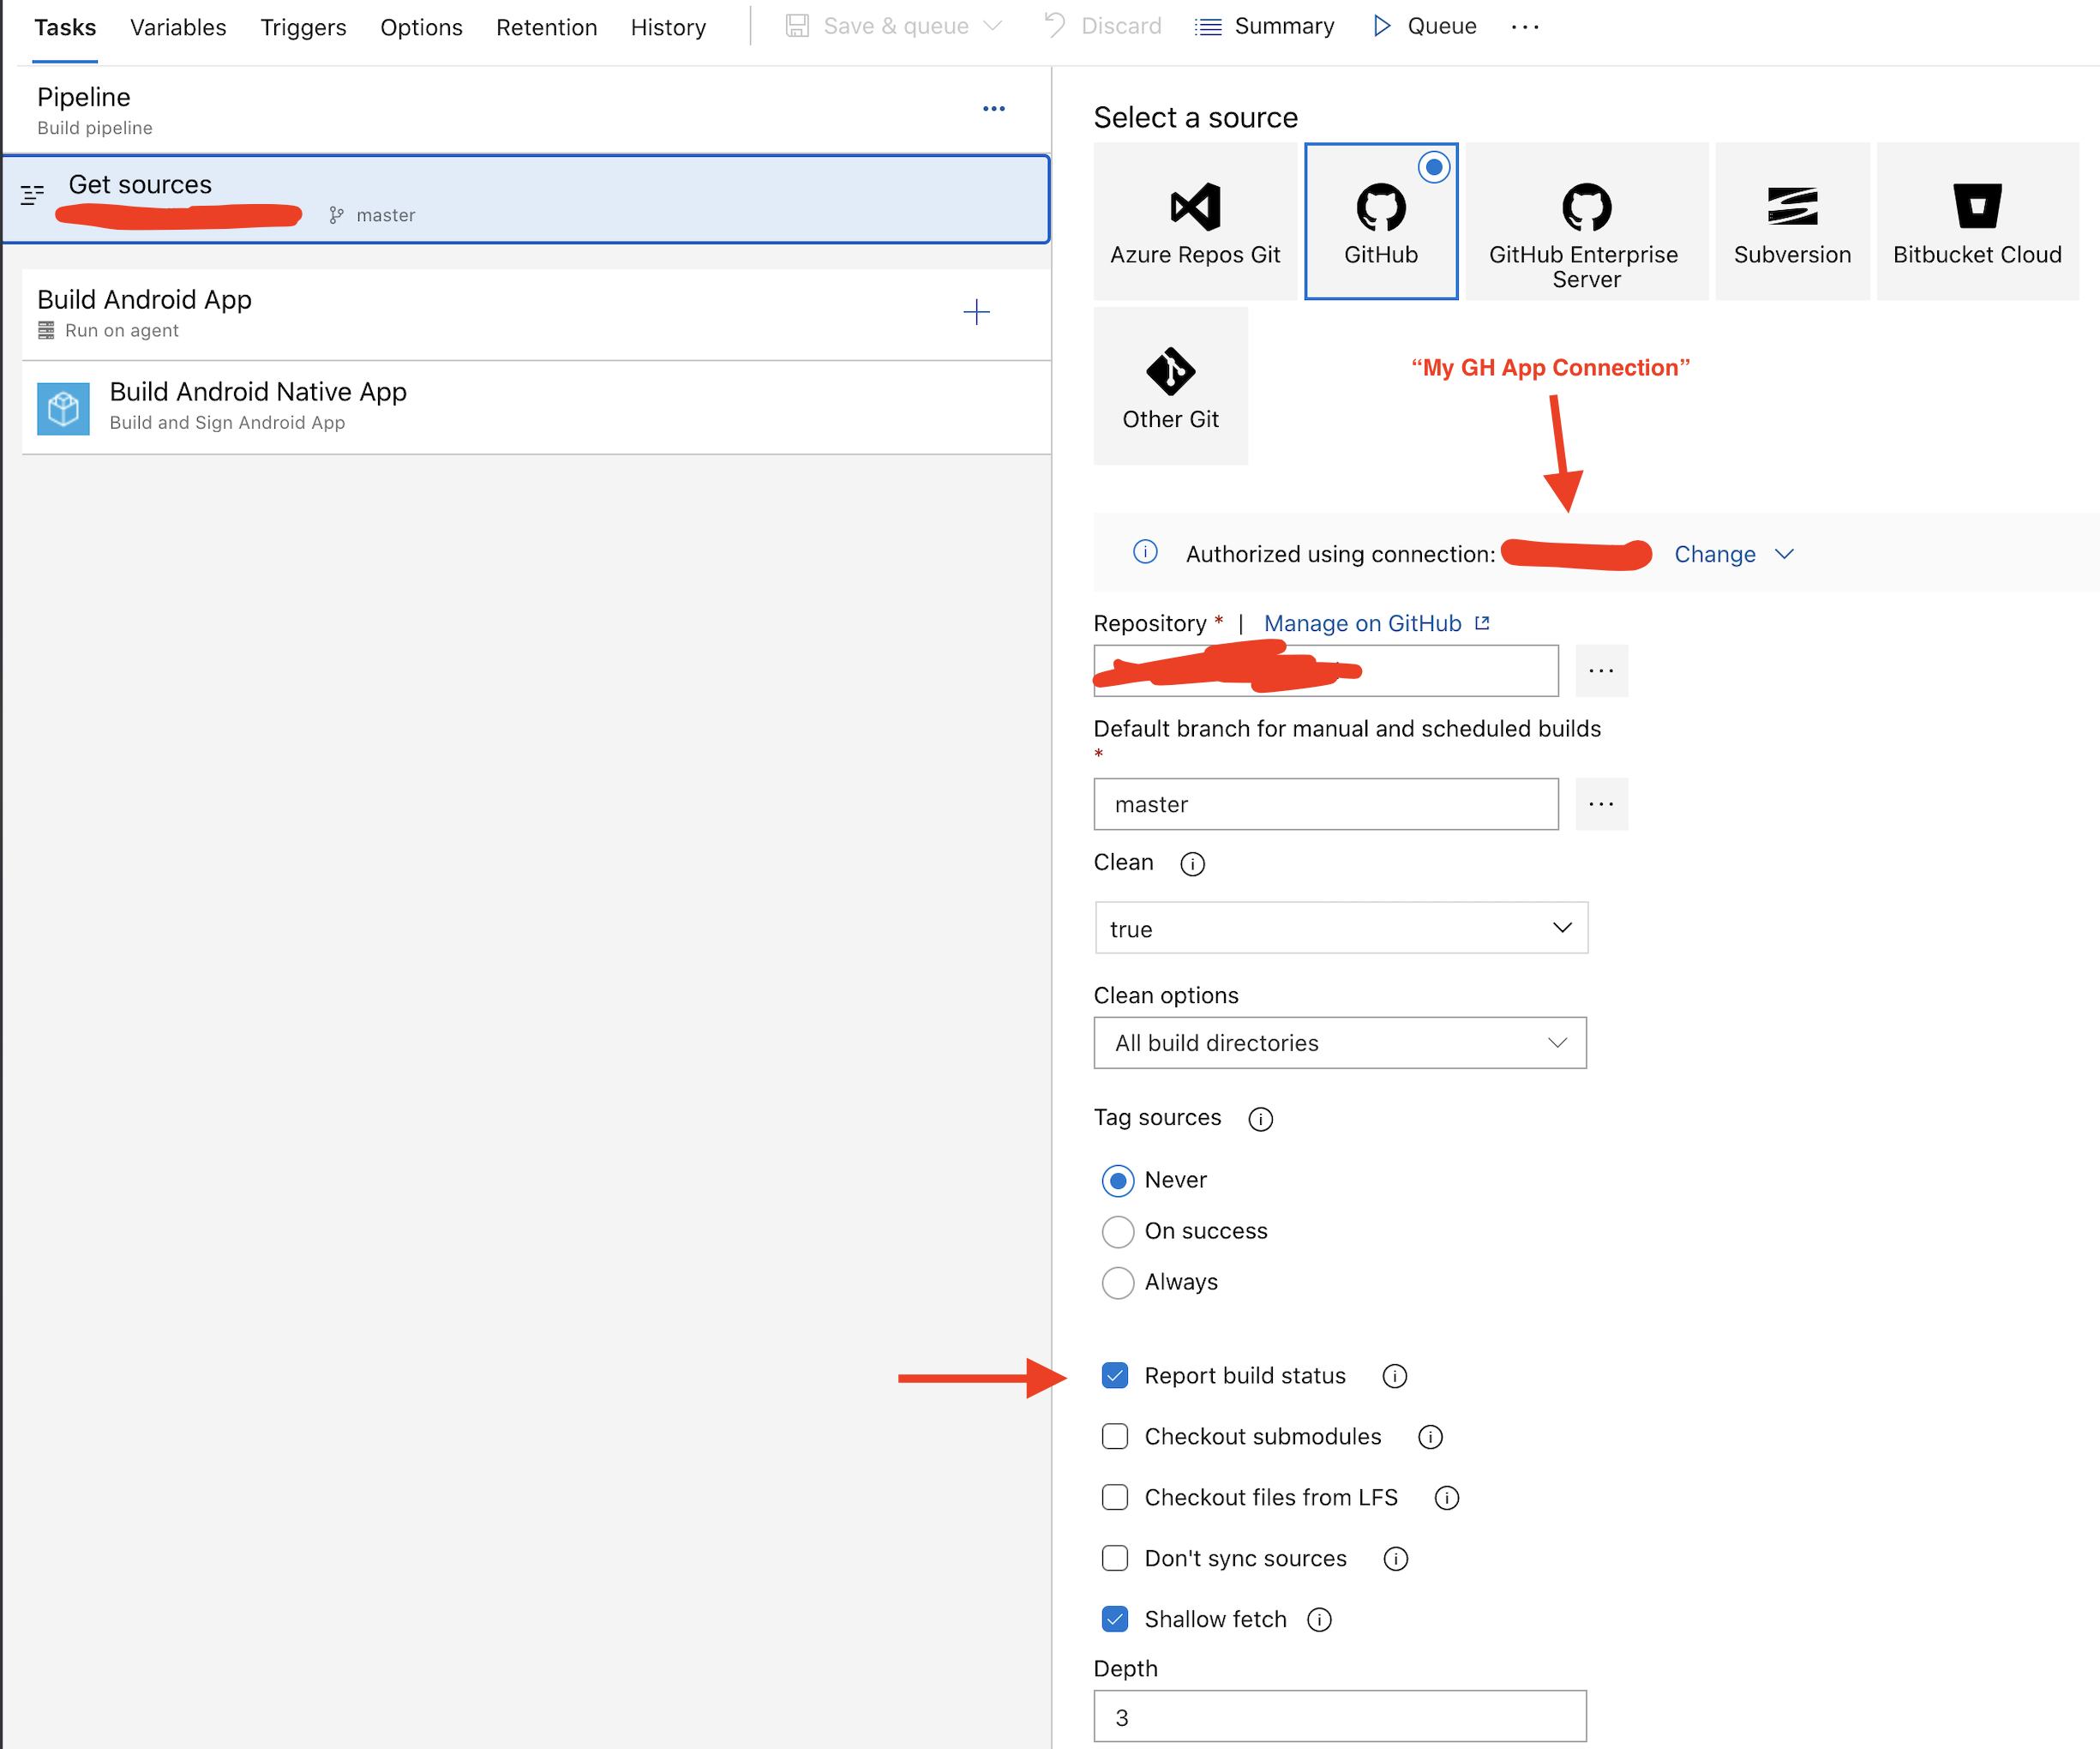The width and height of the screenshot is (2100, 1749).
Task: Open Pipeline more options ellipsis
Action: pos(993,109)
